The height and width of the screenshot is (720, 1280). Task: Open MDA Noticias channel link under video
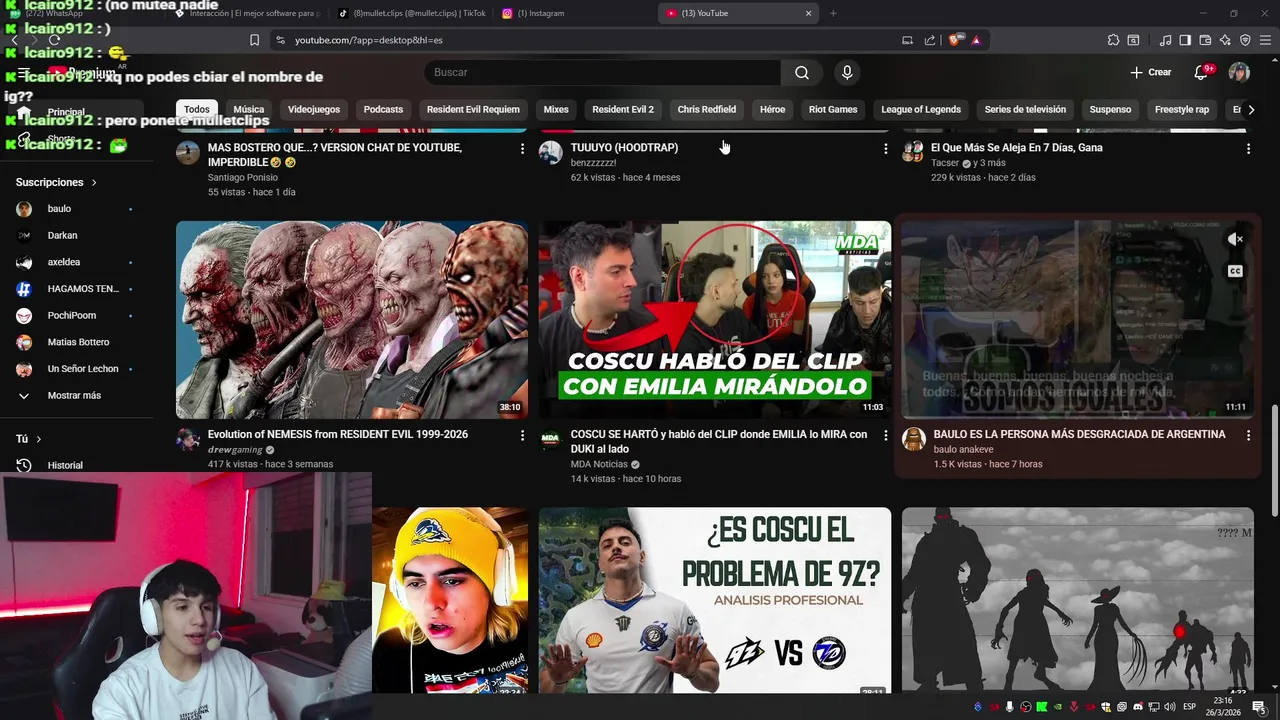pos(599,464)
